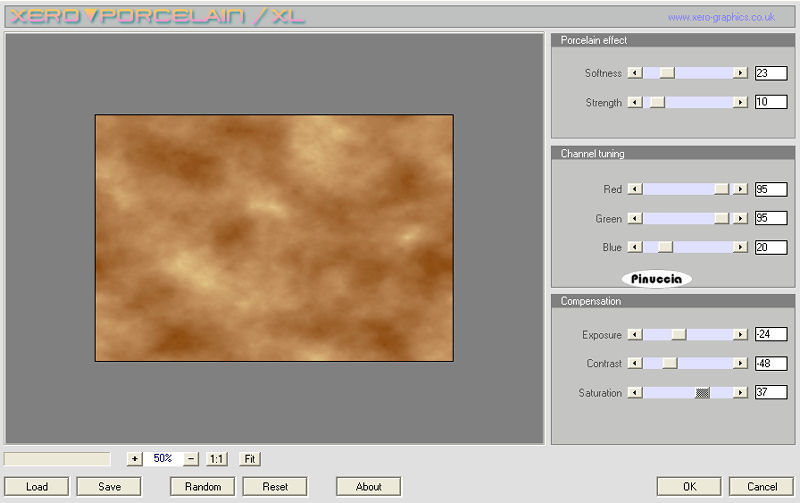The width and height of the screenshot is (800, 503).
Task: Click Strength slider right arrow
Action: tap(740, 103)
